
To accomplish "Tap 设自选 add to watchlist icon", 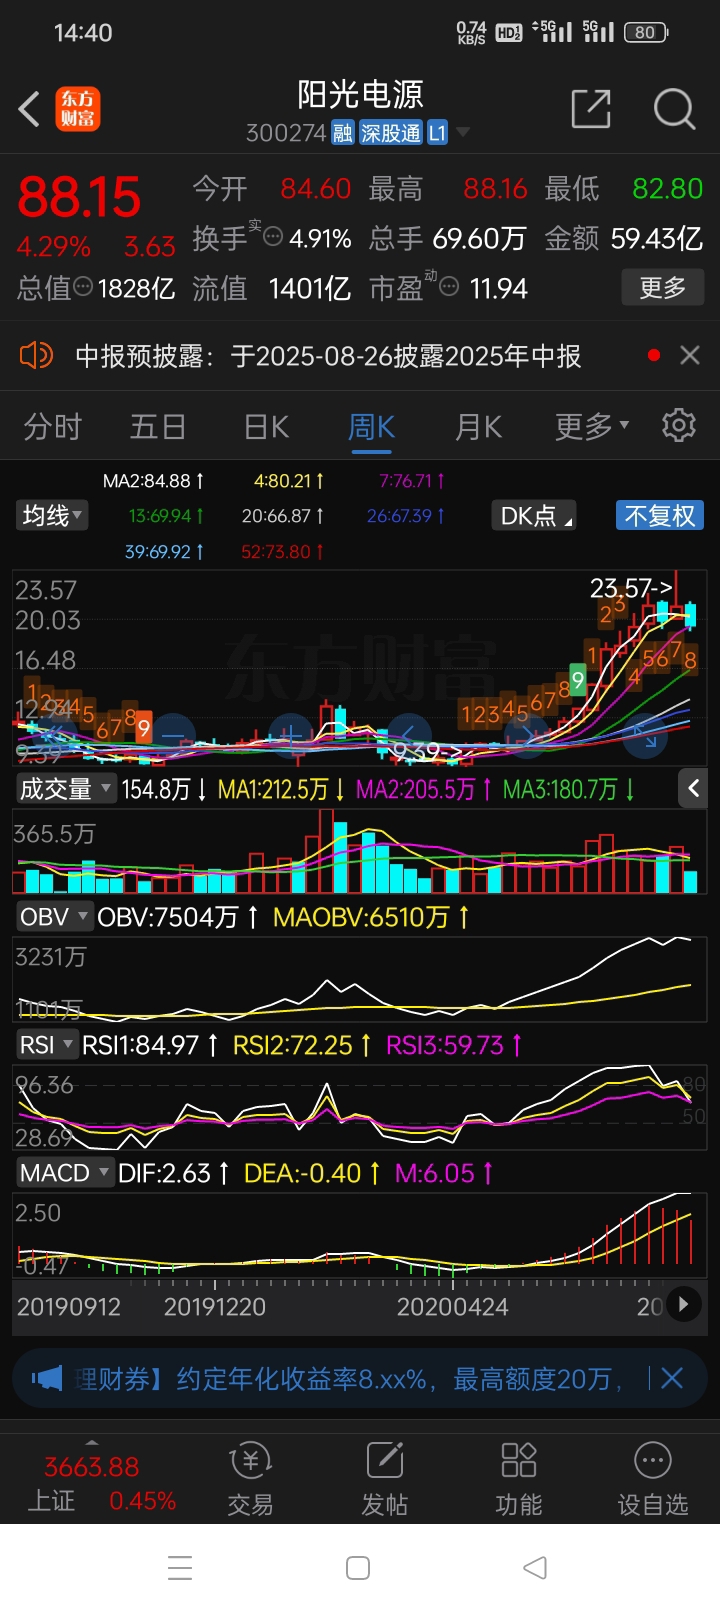I will tap(652, 1480).
